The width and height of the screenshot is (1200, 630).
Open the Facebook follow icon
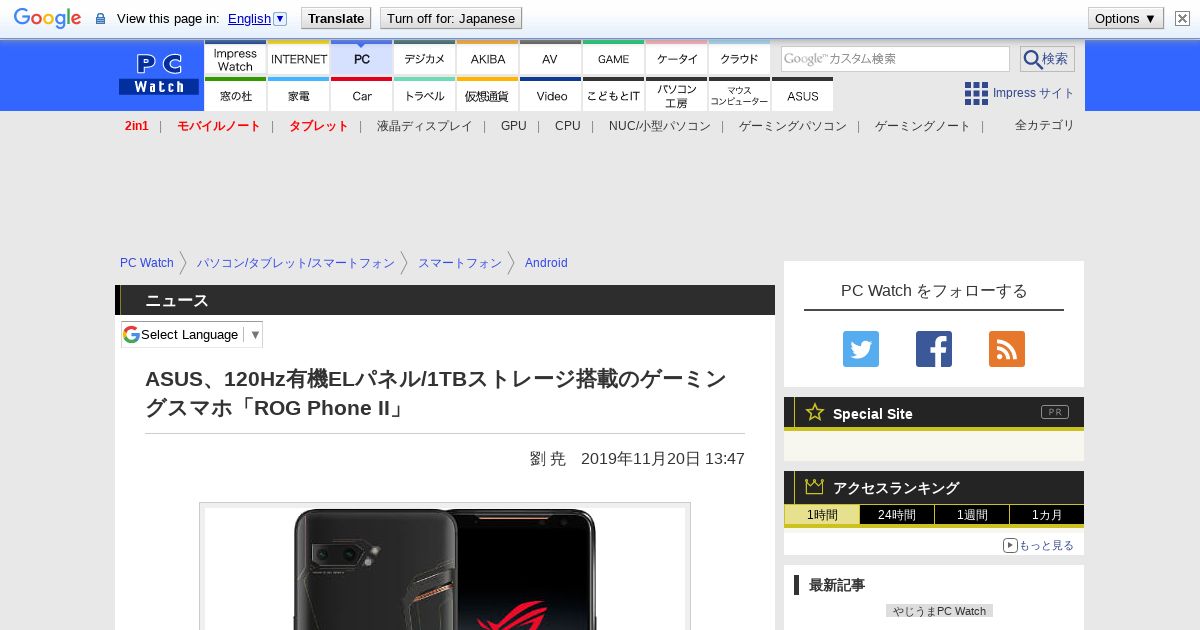934,349
